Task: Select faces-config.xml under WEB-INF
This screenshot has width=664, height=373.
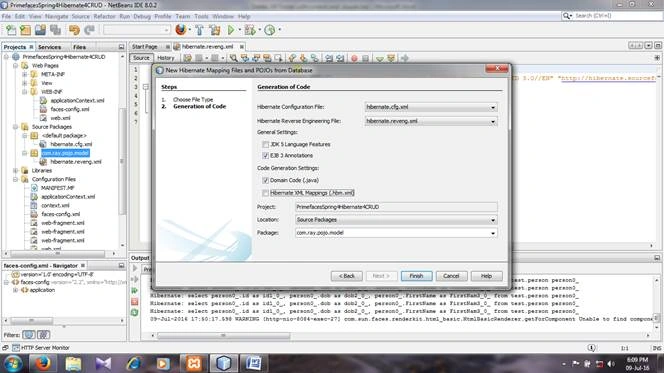Action: [70, 109]
